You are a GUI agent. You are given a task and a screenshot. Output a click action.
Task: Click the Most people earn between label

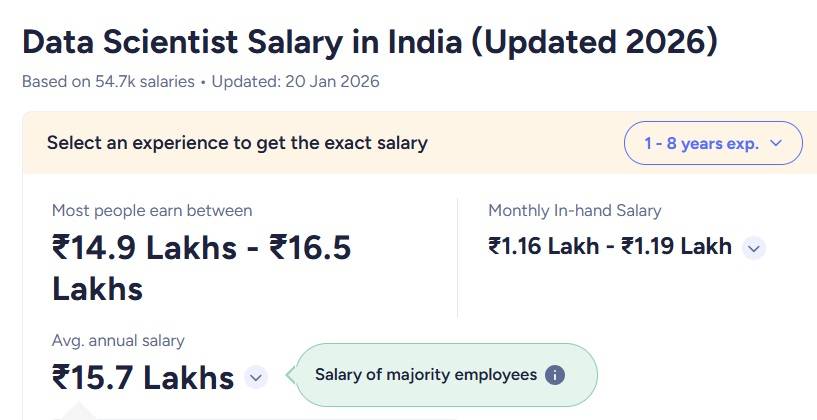click(152, 210)
